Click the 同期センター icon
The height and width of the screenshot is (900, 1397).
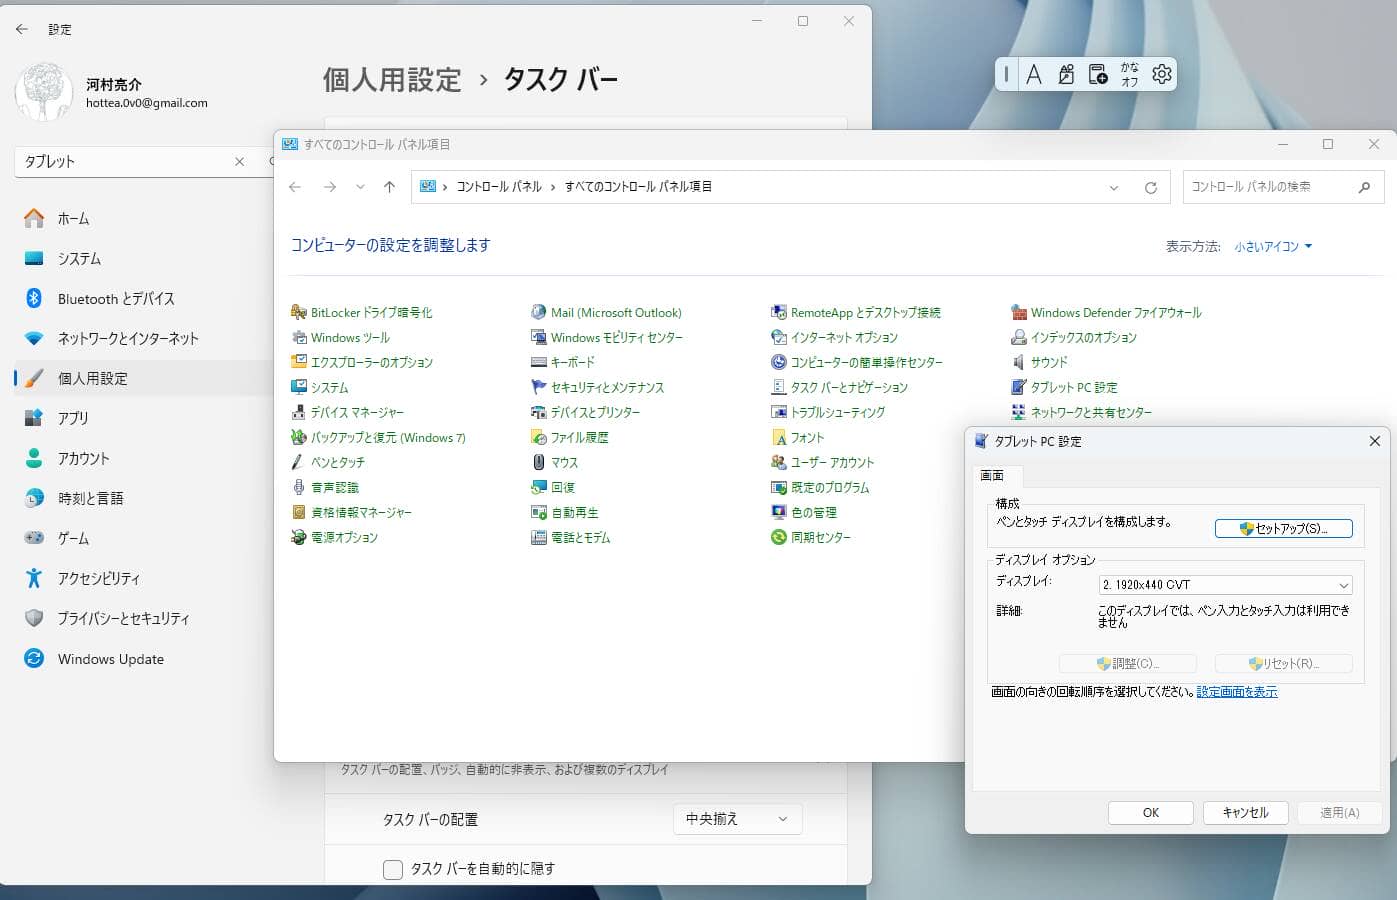point(779,537)
